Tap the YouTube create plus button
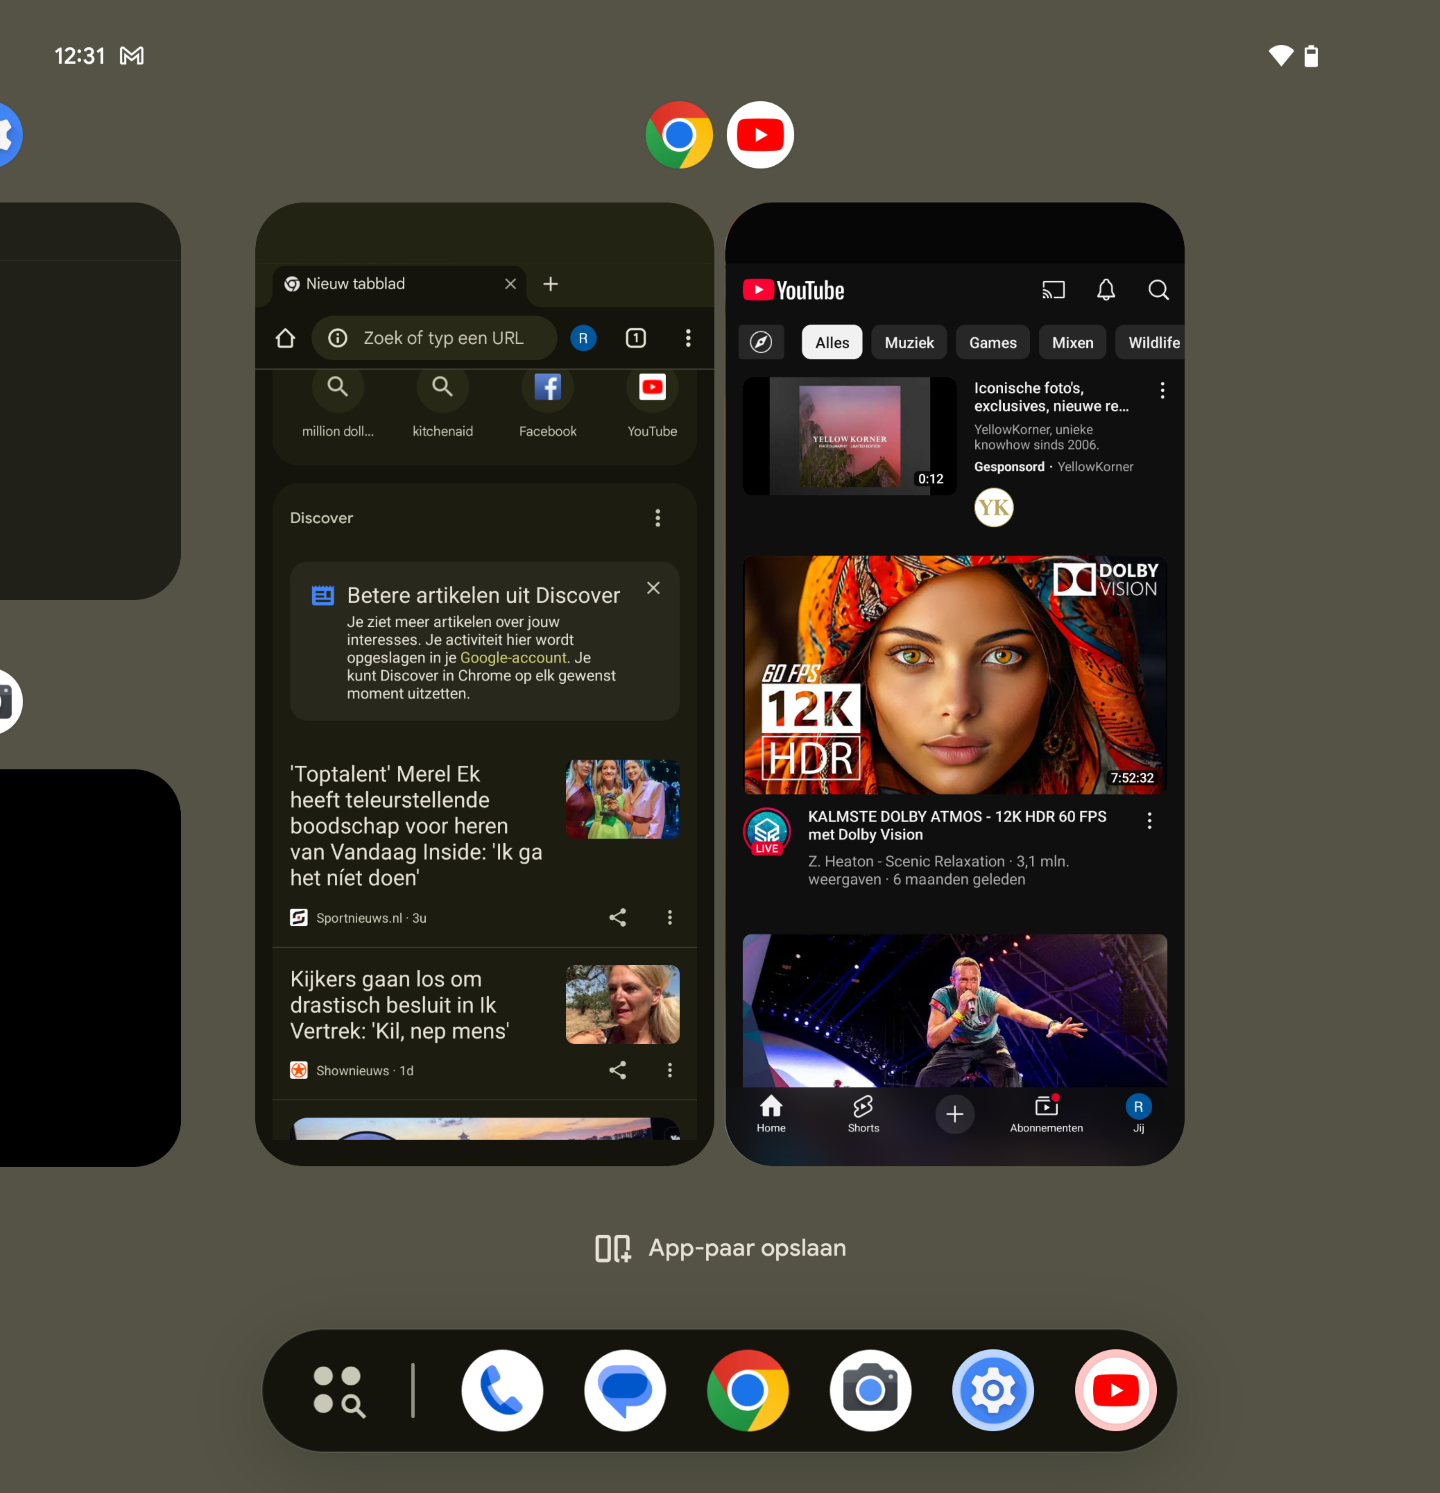Screen dimensions: 1440x1493 pyautogui.click(x=955, y=1114)
